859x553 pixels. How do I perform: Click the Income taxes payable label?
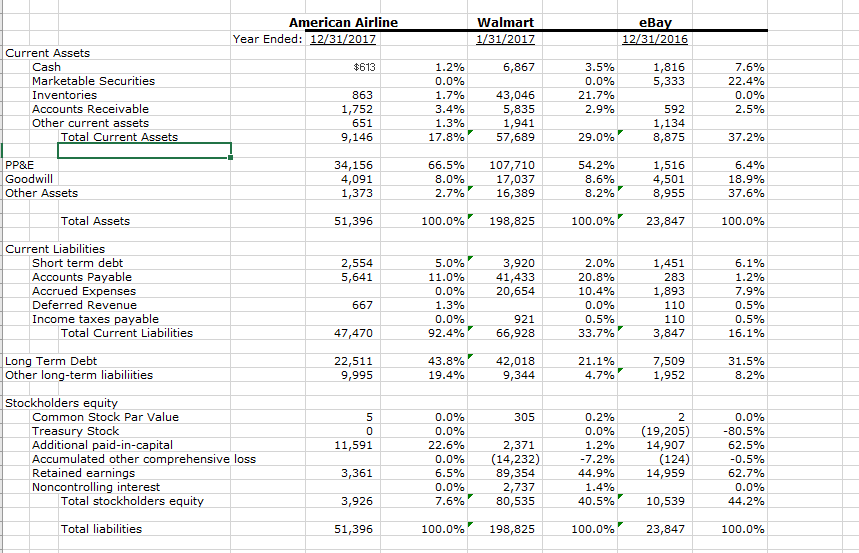coord(95,319)
